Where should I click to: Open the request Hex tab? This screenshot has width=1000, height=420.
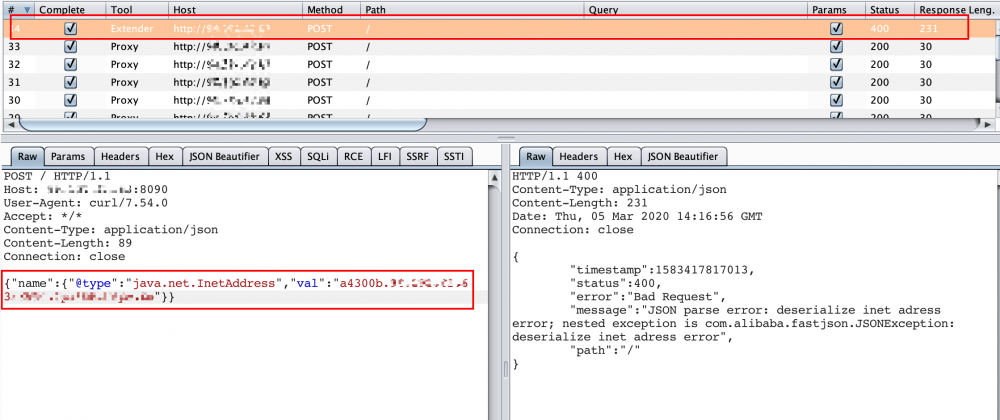click(165, 156)
